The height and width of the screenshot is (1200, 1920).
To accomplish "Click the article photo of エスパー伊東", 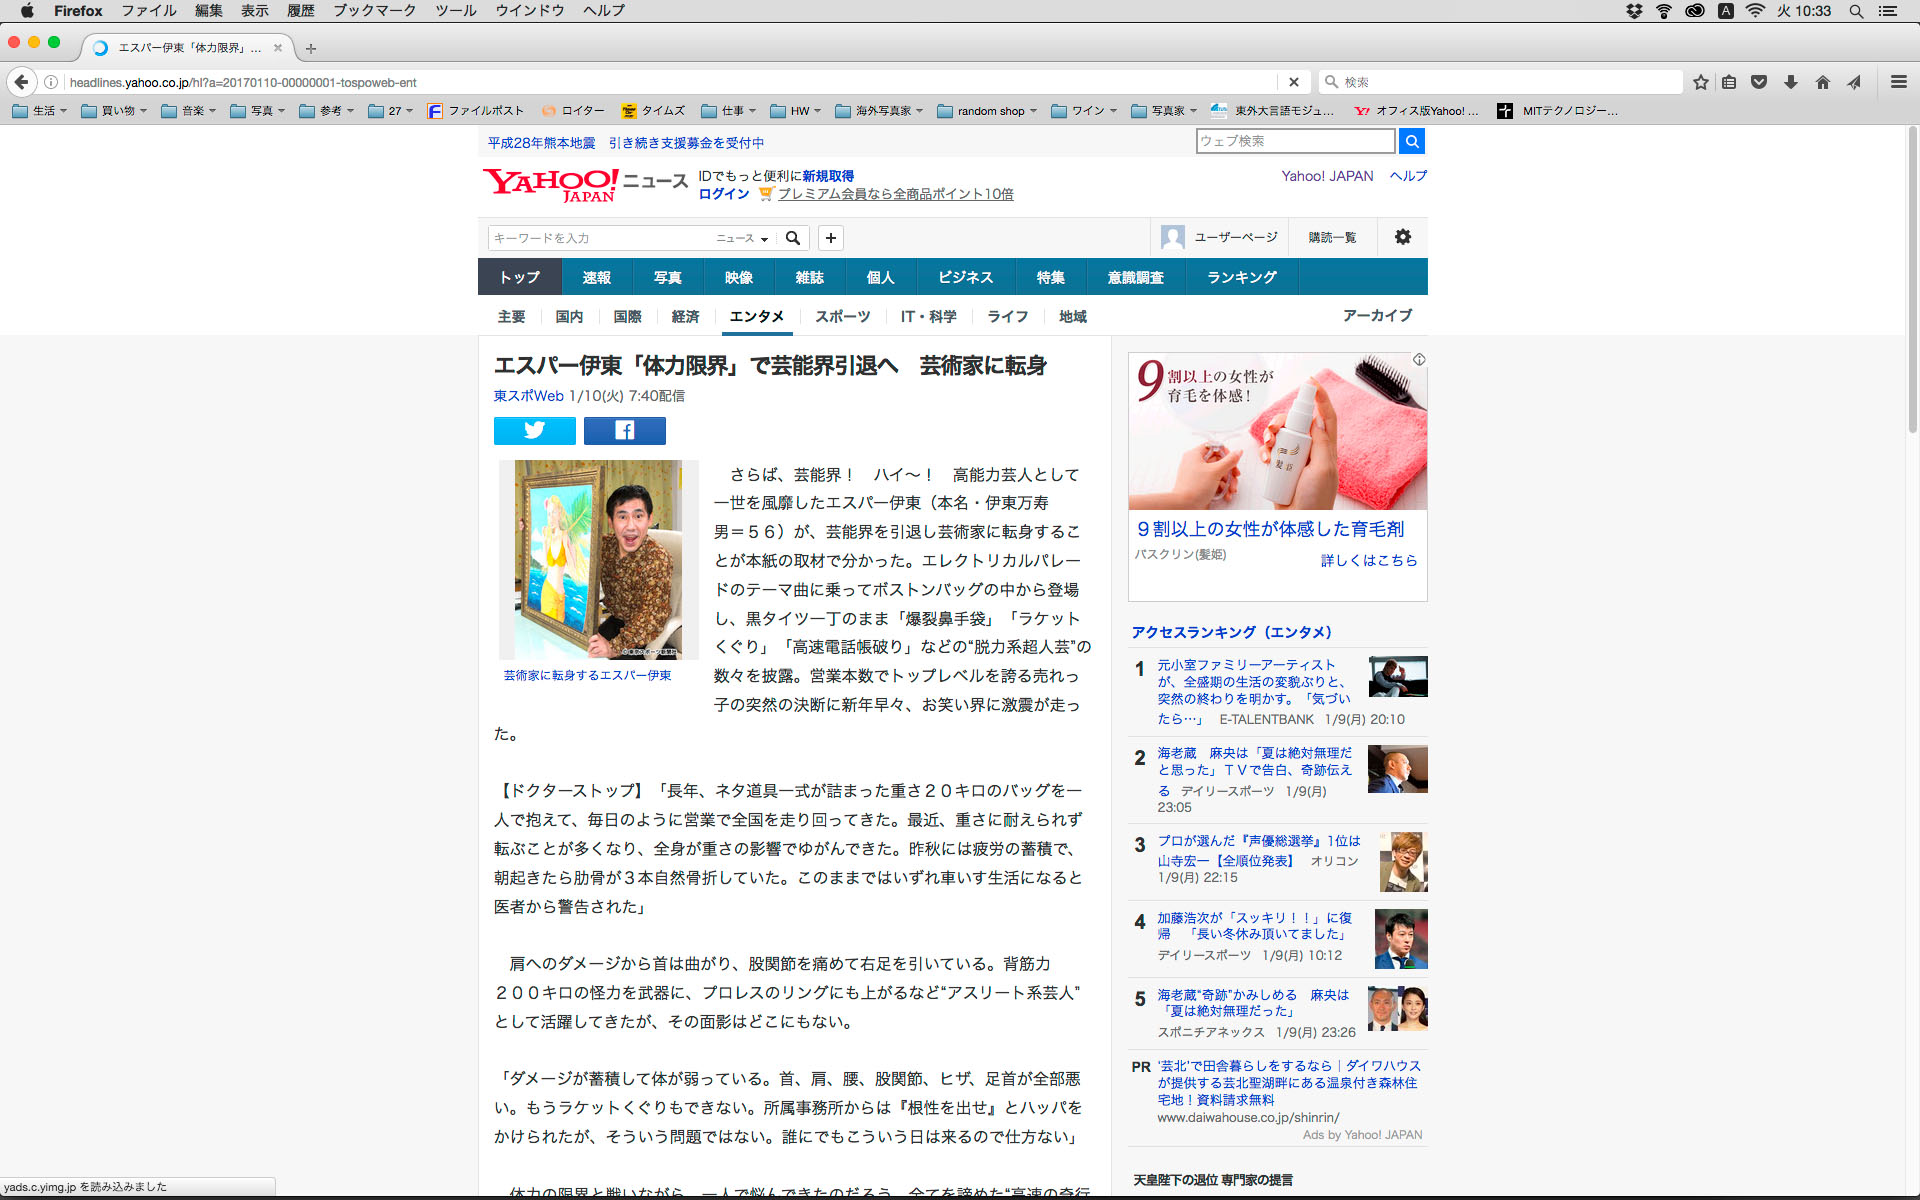I will [598, 559].
